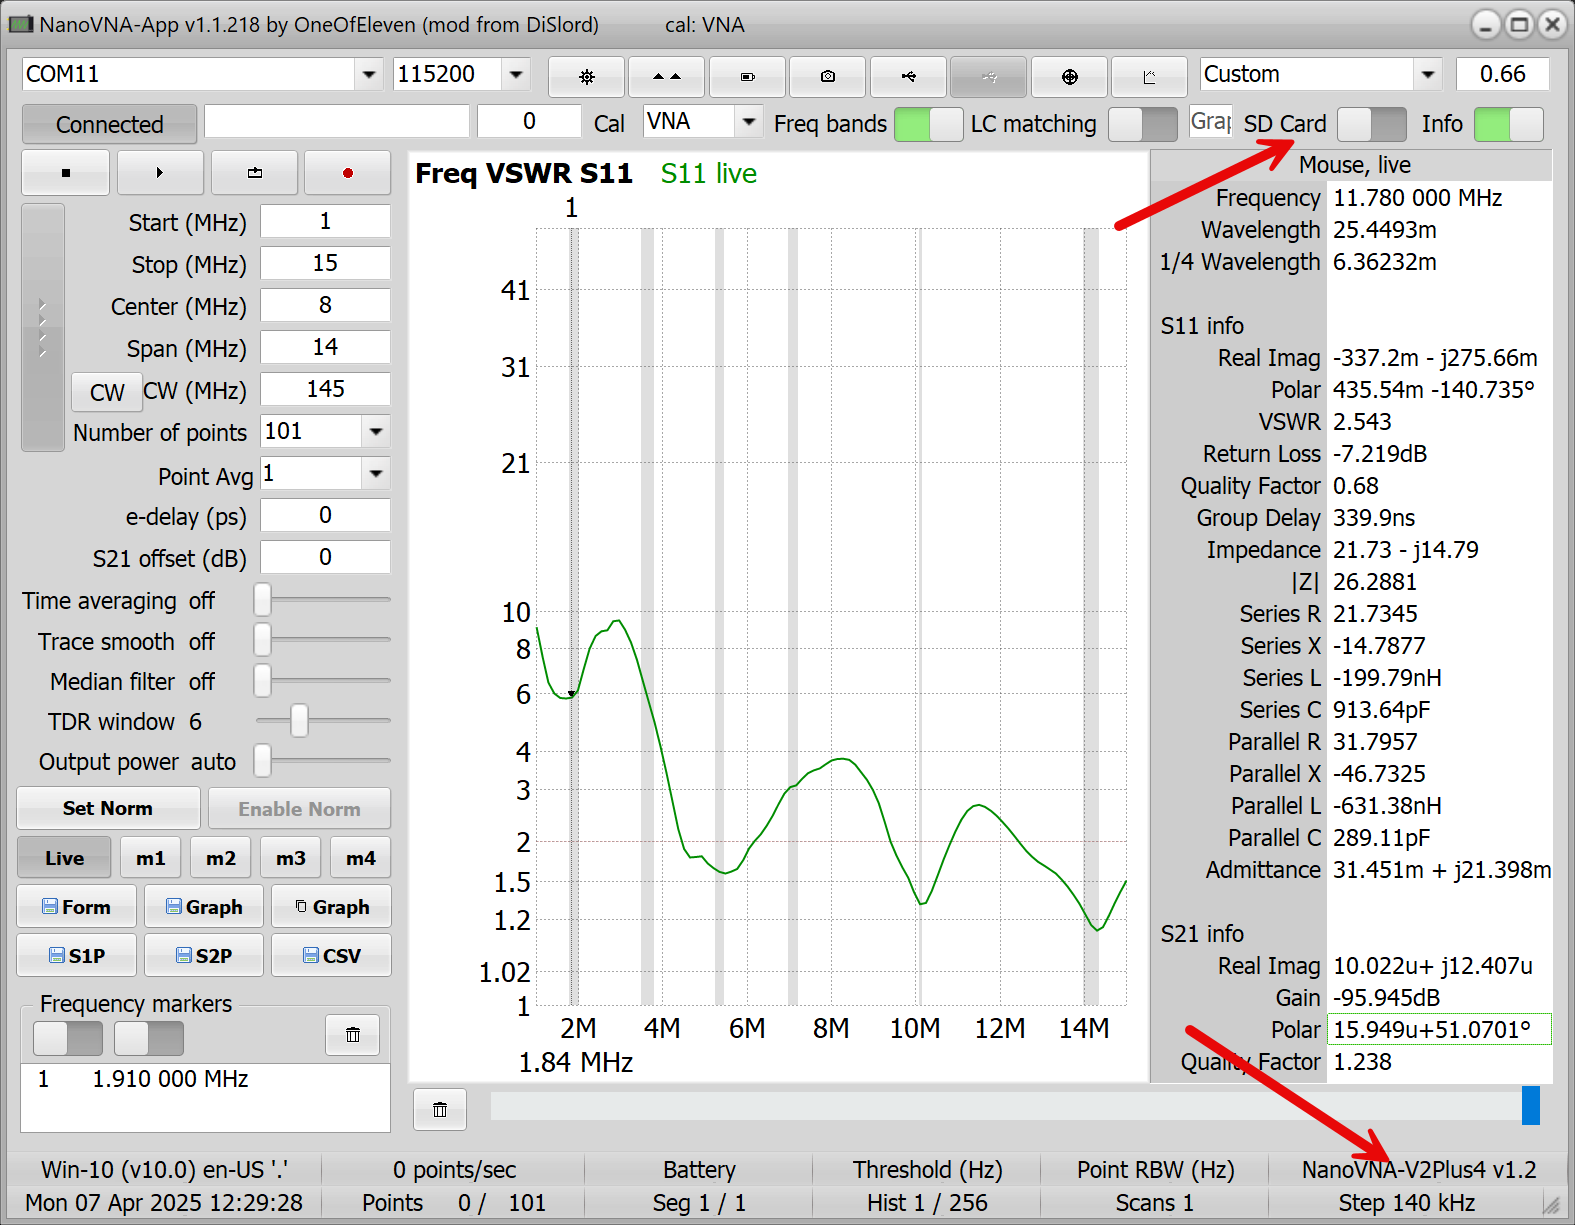Click the trash icon below the graph
The image size is (1575, 1225).
(440, 1109)
